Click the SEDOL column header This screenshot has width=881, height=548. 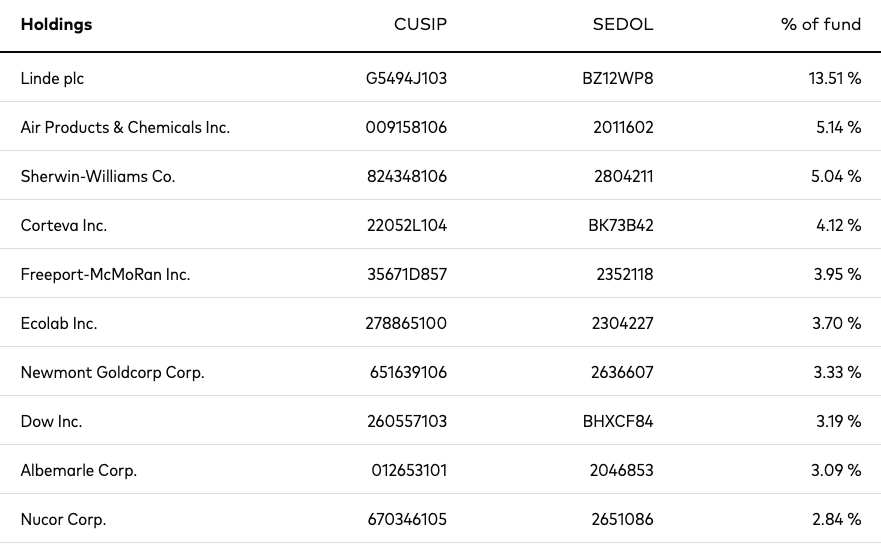[623, 24]
